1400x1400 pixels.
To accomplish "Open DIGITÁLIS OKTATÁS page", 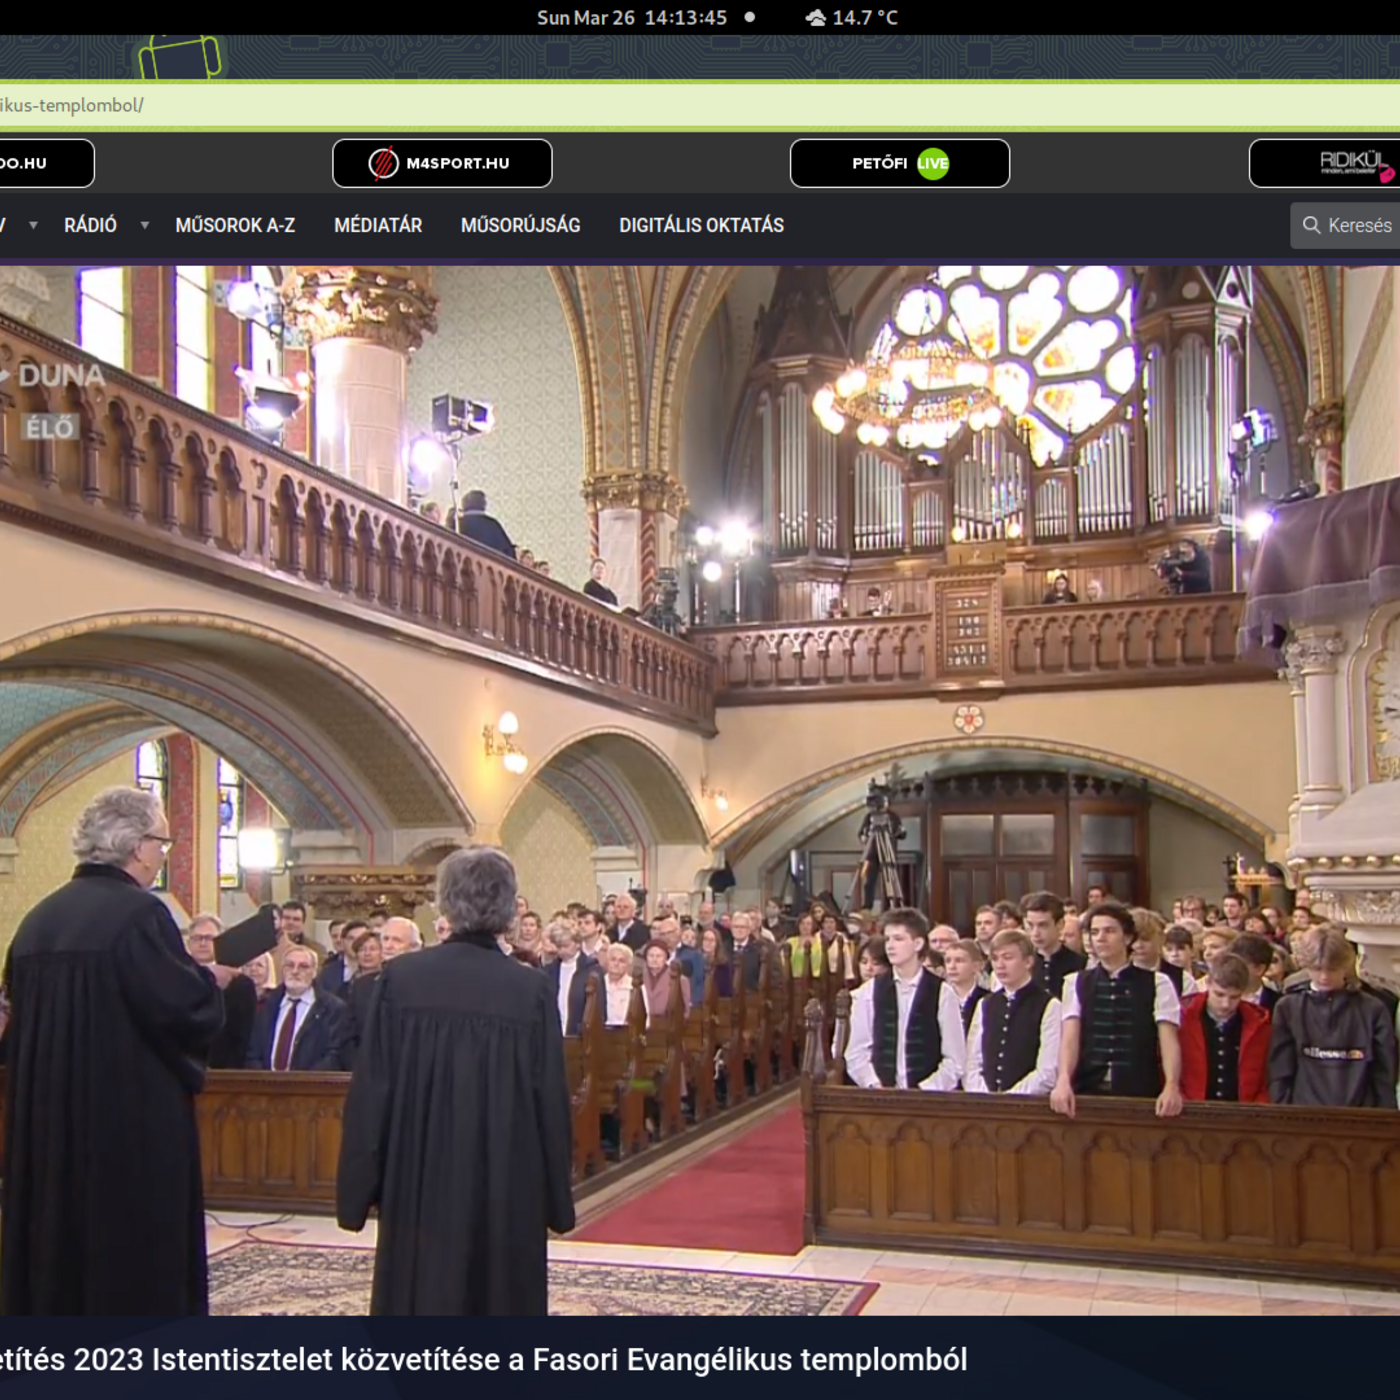I will 701,225.
